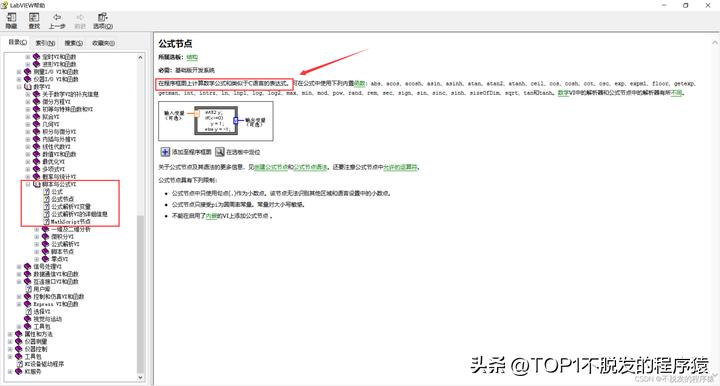Open the 内联 link in the last bullet
The height and width of the screenshot is (386, 720).
tap(211, 216)
